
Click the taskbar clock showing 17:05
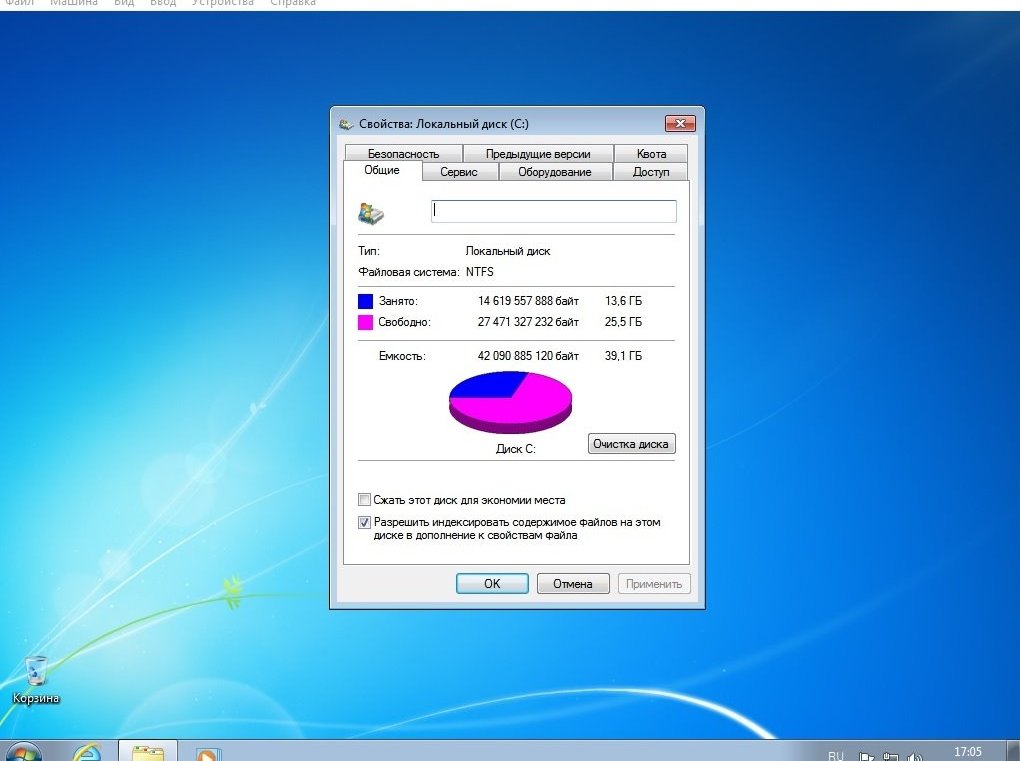(x=967, y=752)
